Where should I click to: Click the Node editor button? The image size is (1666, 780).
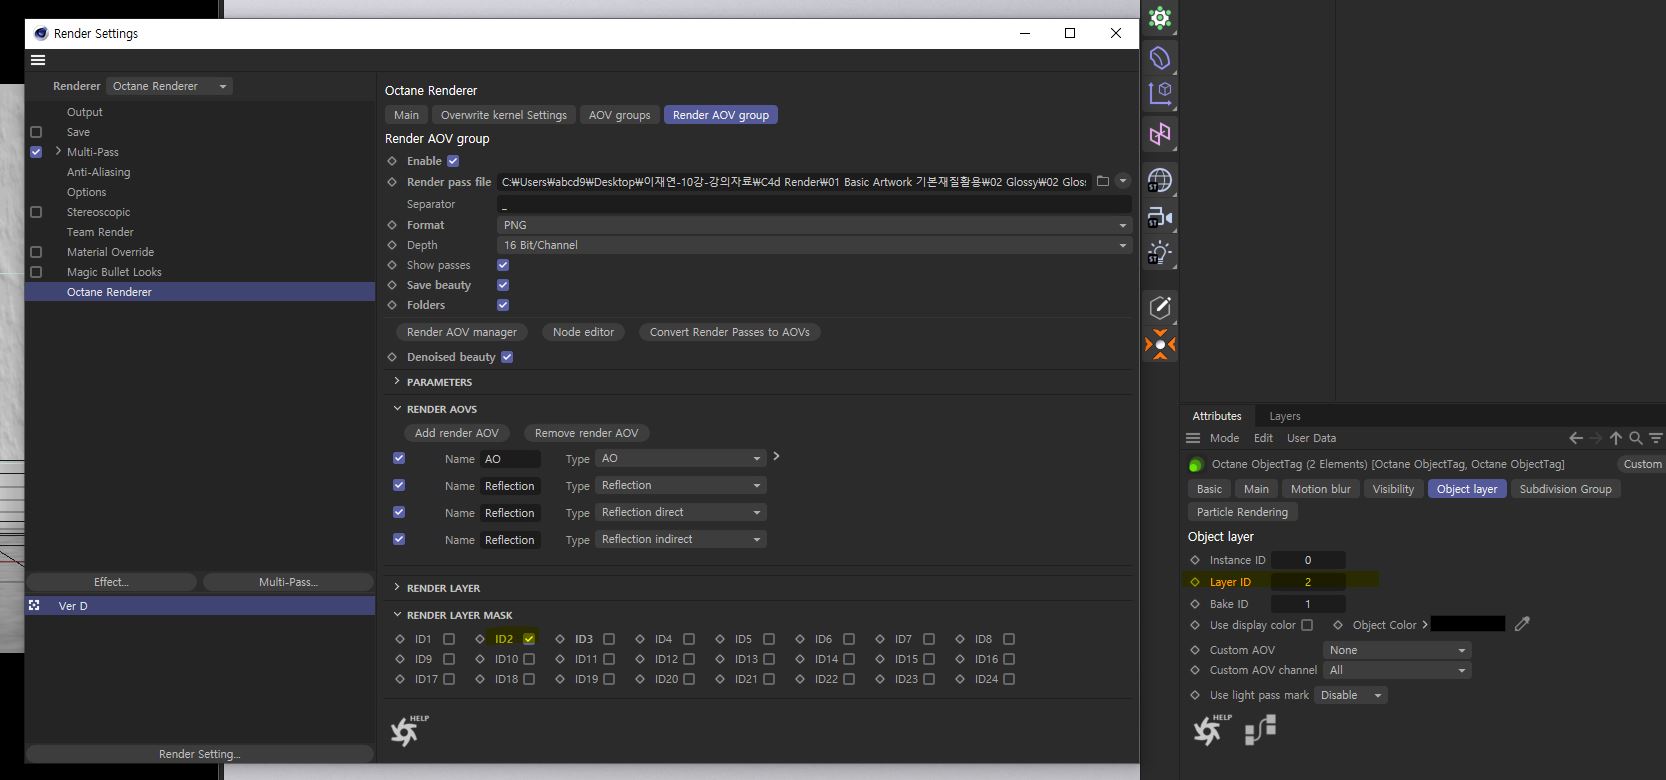pyautogui.click(x=584, y=332)
